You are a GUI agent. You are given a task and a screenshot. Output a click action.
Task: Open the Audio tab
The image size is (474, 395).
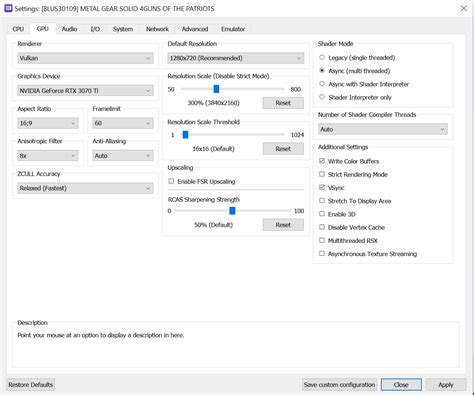69,29
